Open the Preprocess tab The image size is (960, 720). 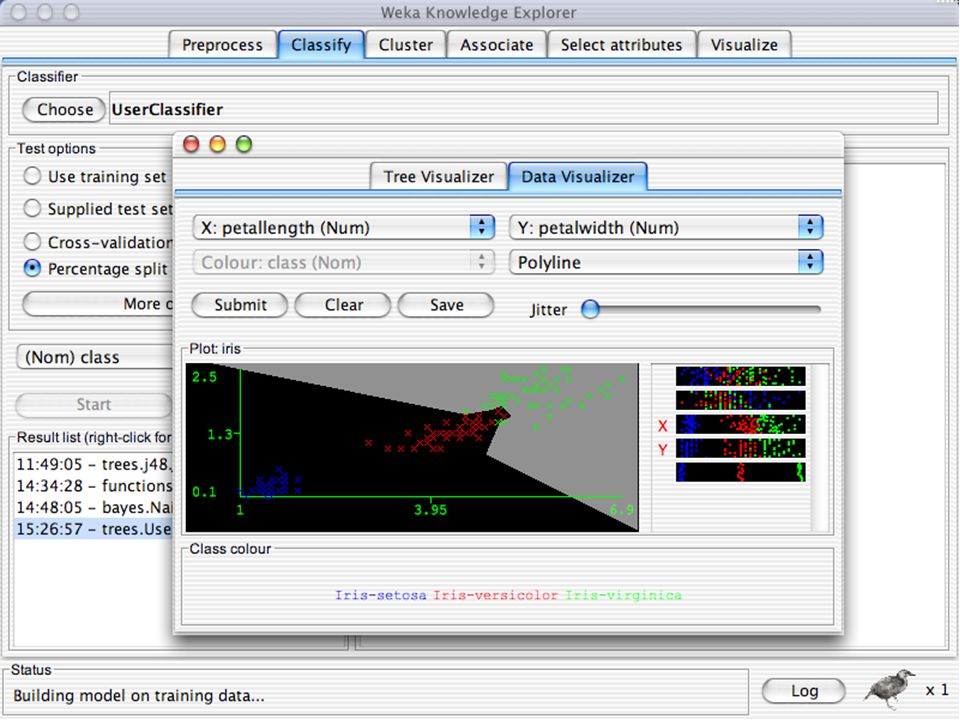tap(222, 45)
